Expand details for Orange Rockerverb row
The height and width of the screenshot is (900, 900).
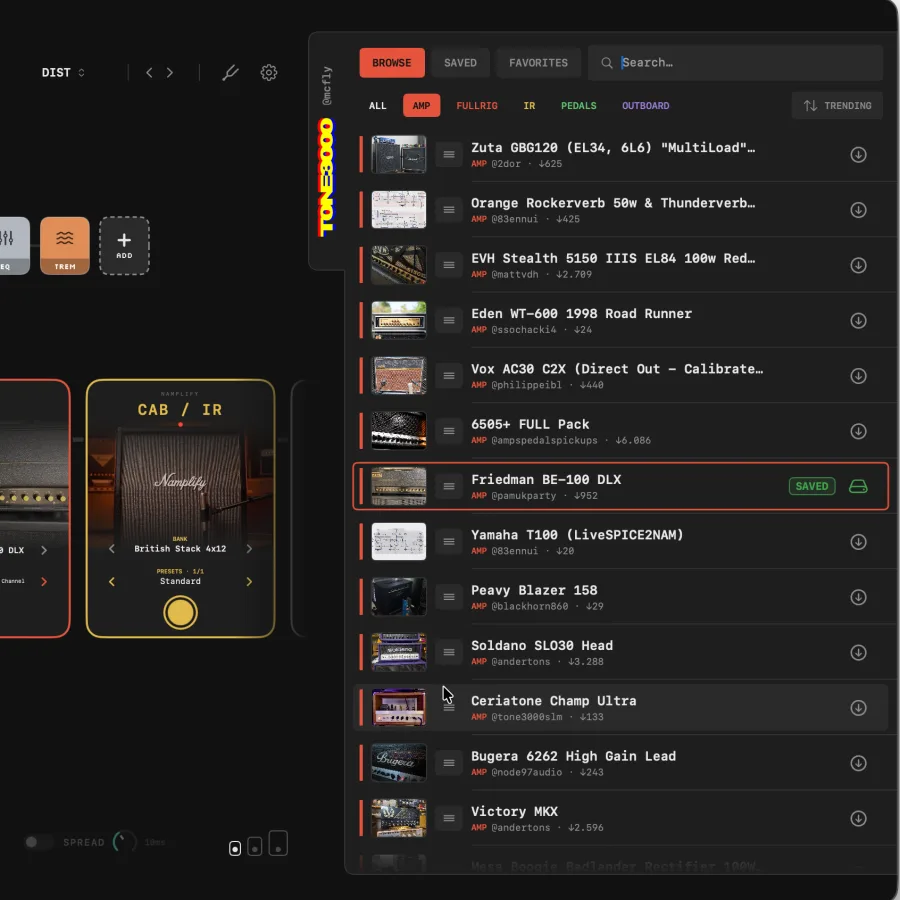click(449, 210)
